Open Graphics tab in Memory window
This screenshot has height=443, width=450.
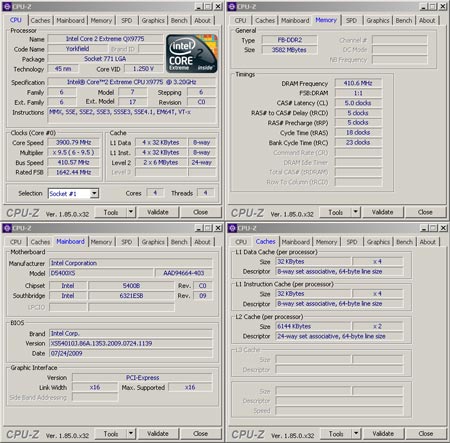pyautogui.click(x=378, y=21)
